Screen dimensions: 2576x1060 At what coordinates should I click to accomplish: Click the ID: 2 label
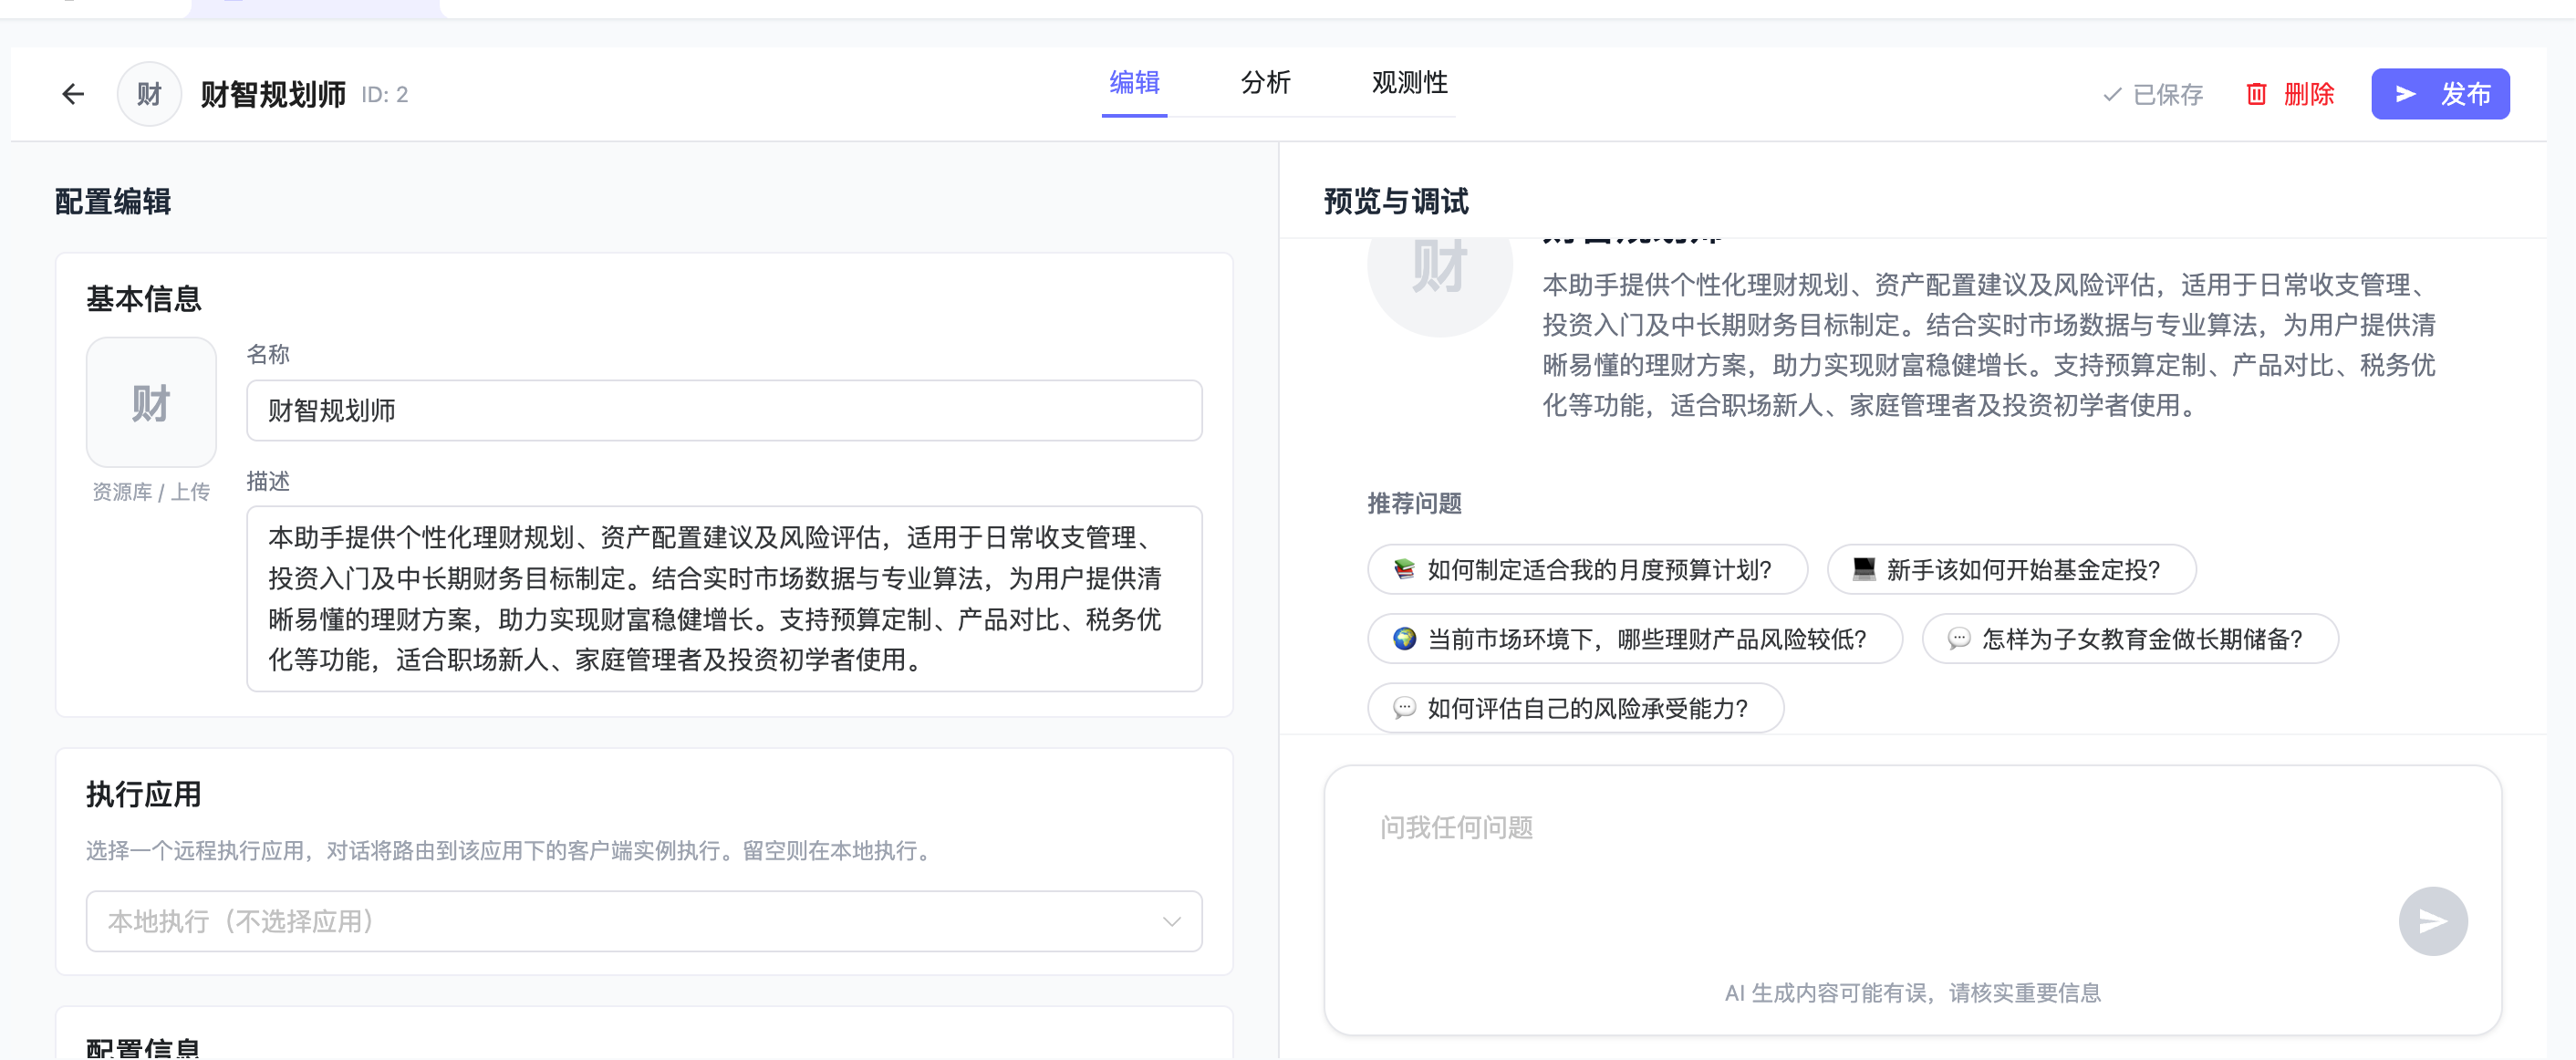point(384,95)
